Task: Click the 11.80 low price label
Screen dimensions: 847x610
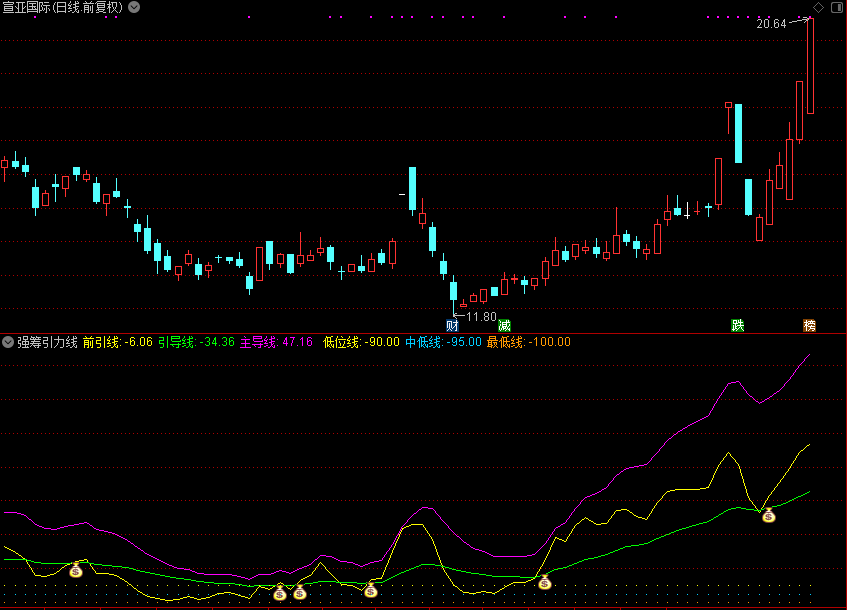Action: (x=481, y=317)
